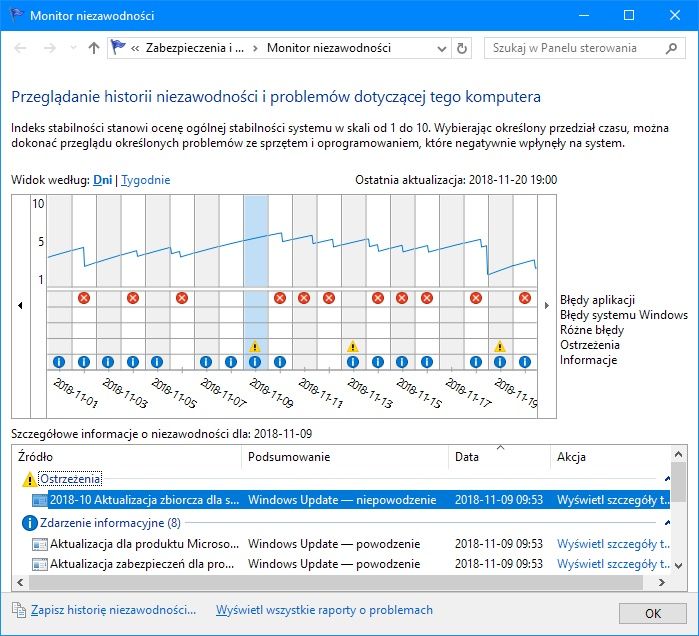The height and width of the screenshot is (636, 699).
Task: Click the application error icon for 2018-11-04
Action: coord(133,298)
